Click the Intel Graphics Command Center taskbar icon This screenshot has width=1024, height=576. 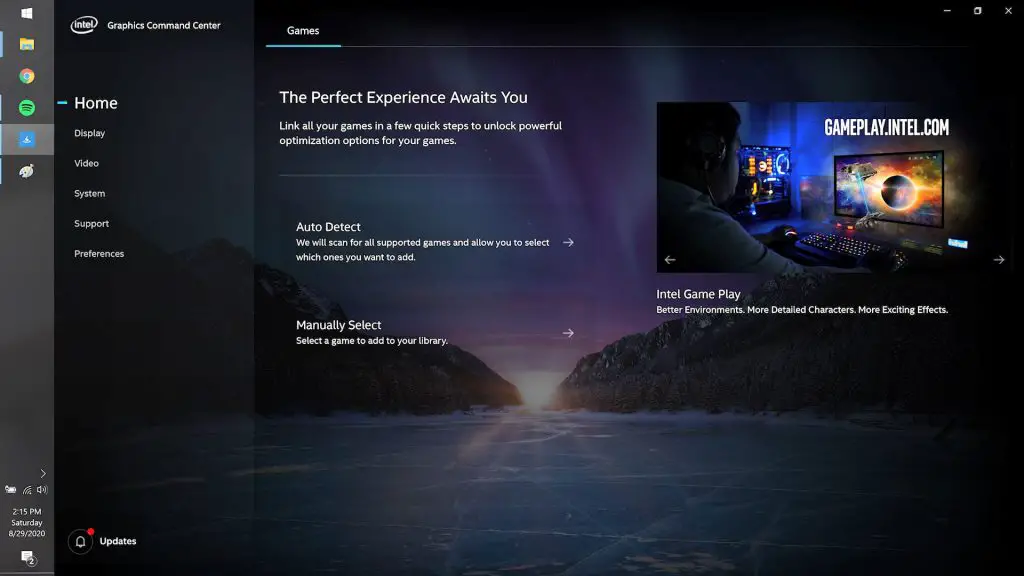point(27,139)
